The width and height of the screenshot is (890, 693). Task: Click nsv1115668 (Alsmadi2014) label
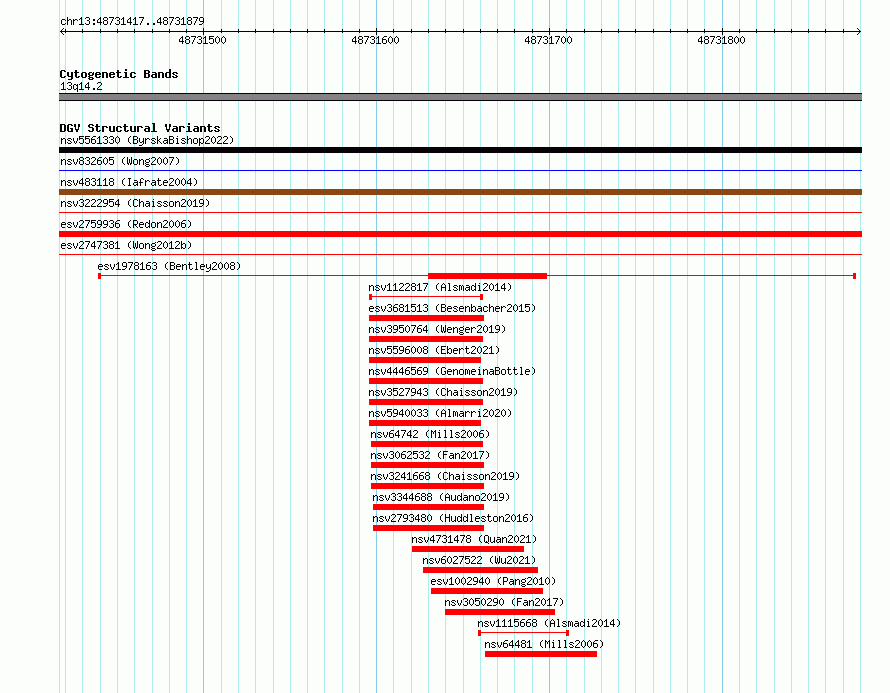(549, 623)
